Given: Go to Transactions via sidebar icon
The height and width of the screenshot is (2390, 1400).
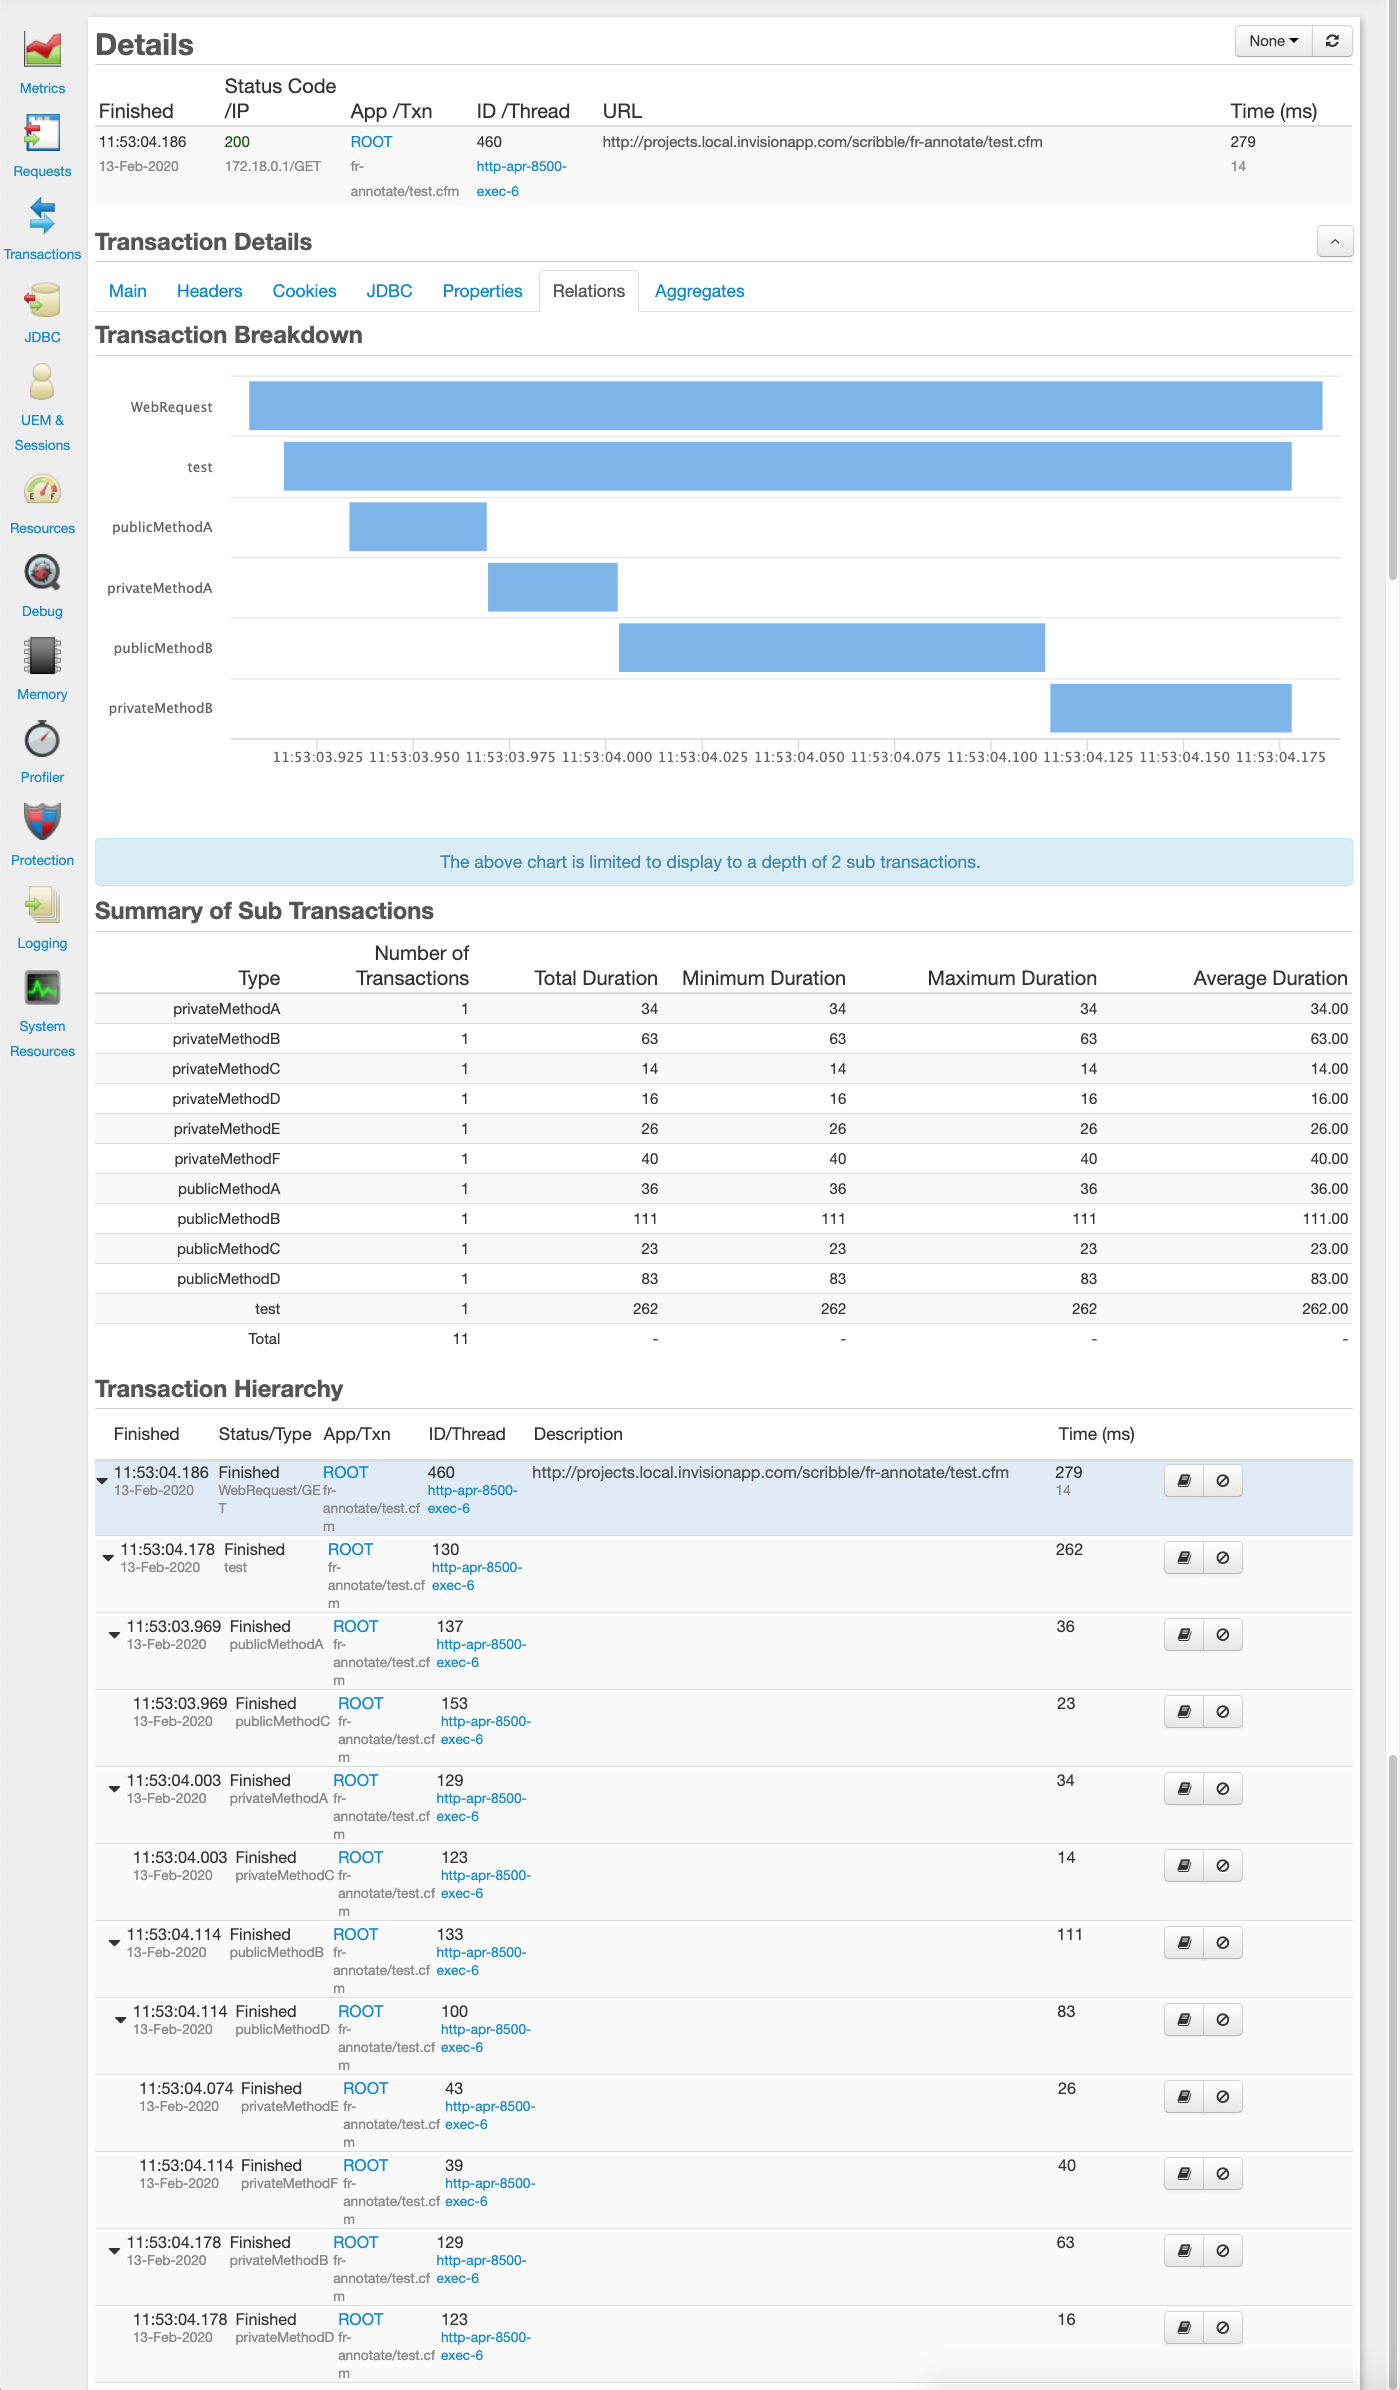Looking at the screenshot, I should (x=42, y=216).
